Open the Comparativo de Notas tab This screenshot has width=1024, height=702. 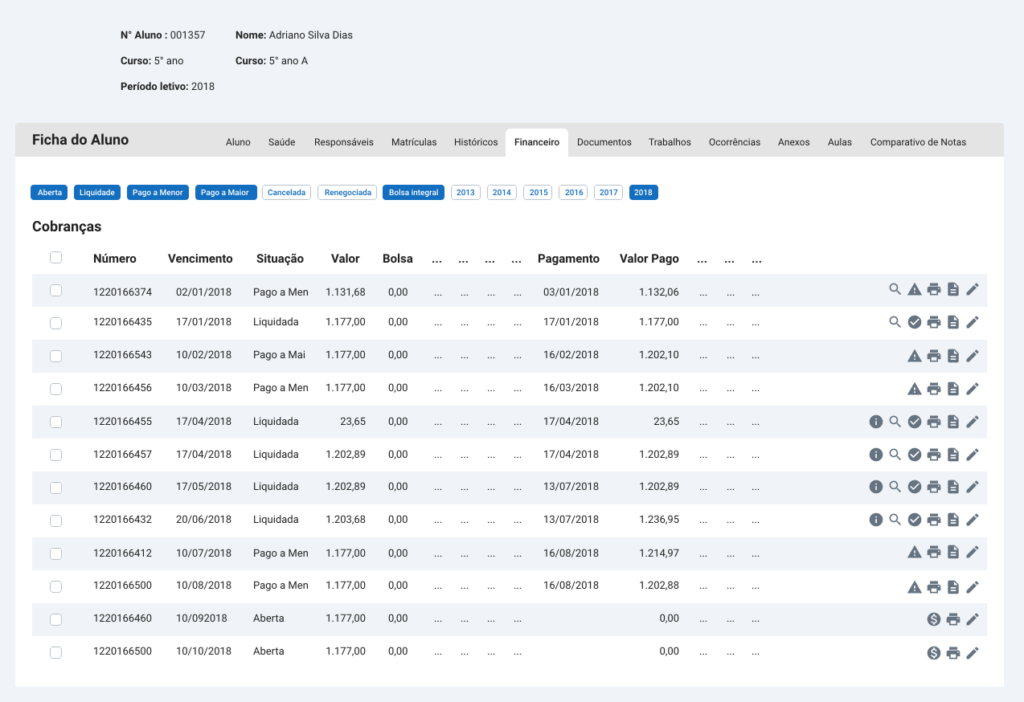click(x=918, y=142)
